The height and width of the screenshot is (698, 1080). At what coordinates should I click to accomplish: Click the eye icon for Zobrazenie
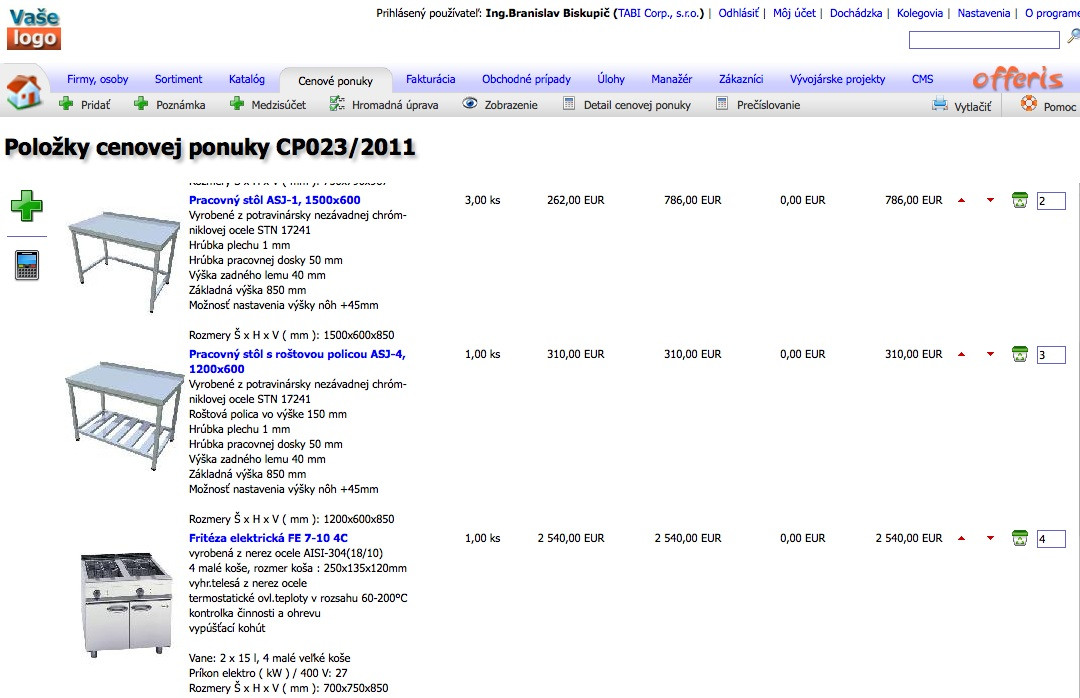pyautogui.click(x=470, y=103)
